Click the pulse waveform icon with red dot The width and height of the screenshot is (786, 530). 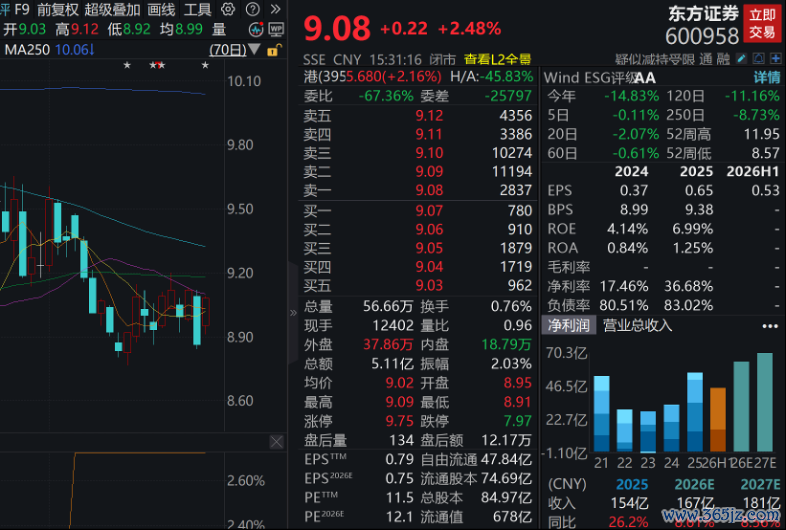coord(256,30)
